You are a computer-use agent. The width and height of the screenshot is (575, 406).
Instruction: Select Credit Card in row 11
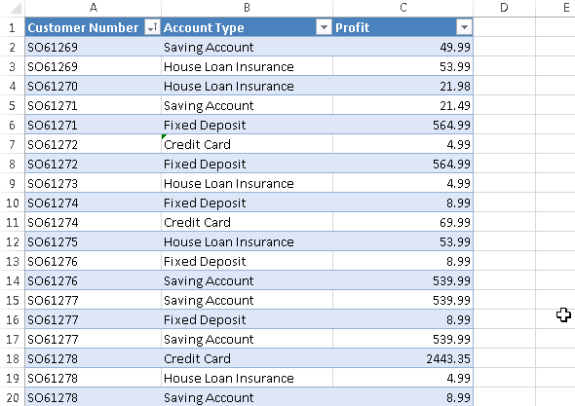[x=247, y=222]
